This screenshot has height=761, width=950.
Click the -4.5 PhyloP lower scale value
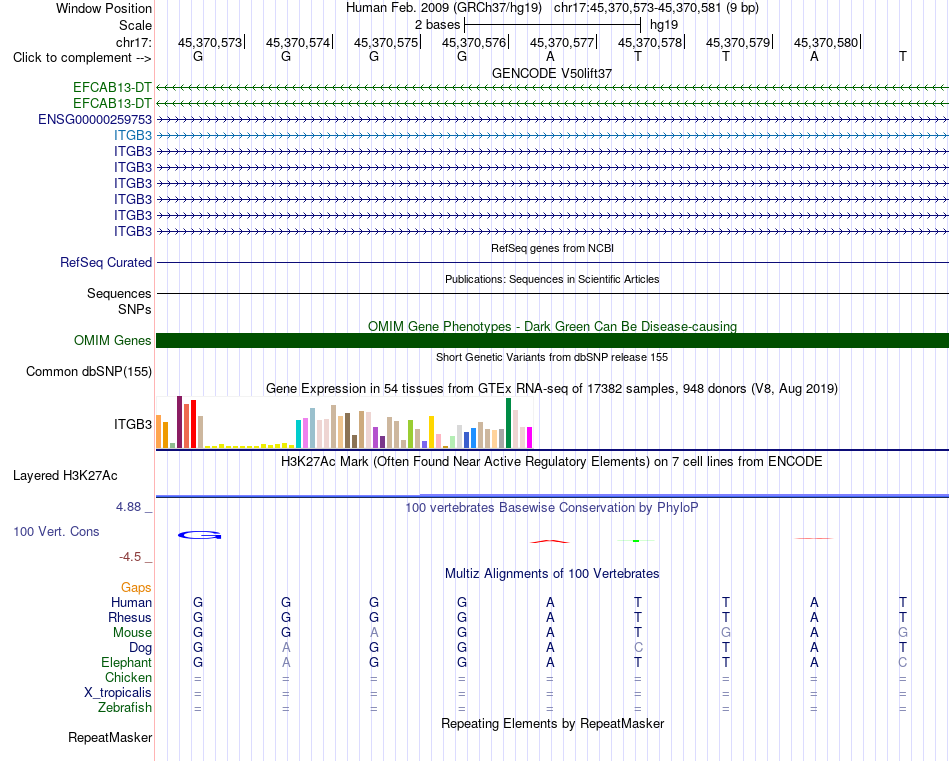click(x=130, y=556)
